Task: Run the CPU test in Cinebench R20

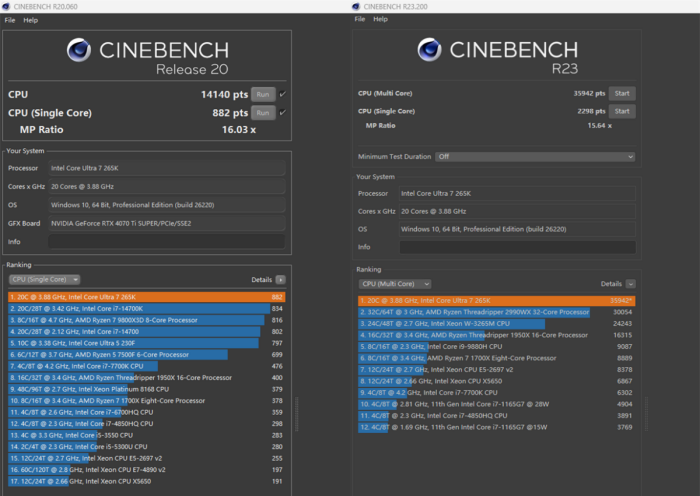Action: (263, 95)
